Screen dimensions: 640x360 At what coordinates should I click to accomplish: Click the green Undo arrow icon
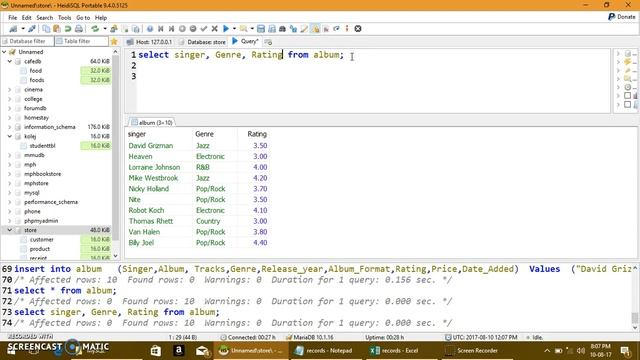pyautogui.click(x=68, y=29)
